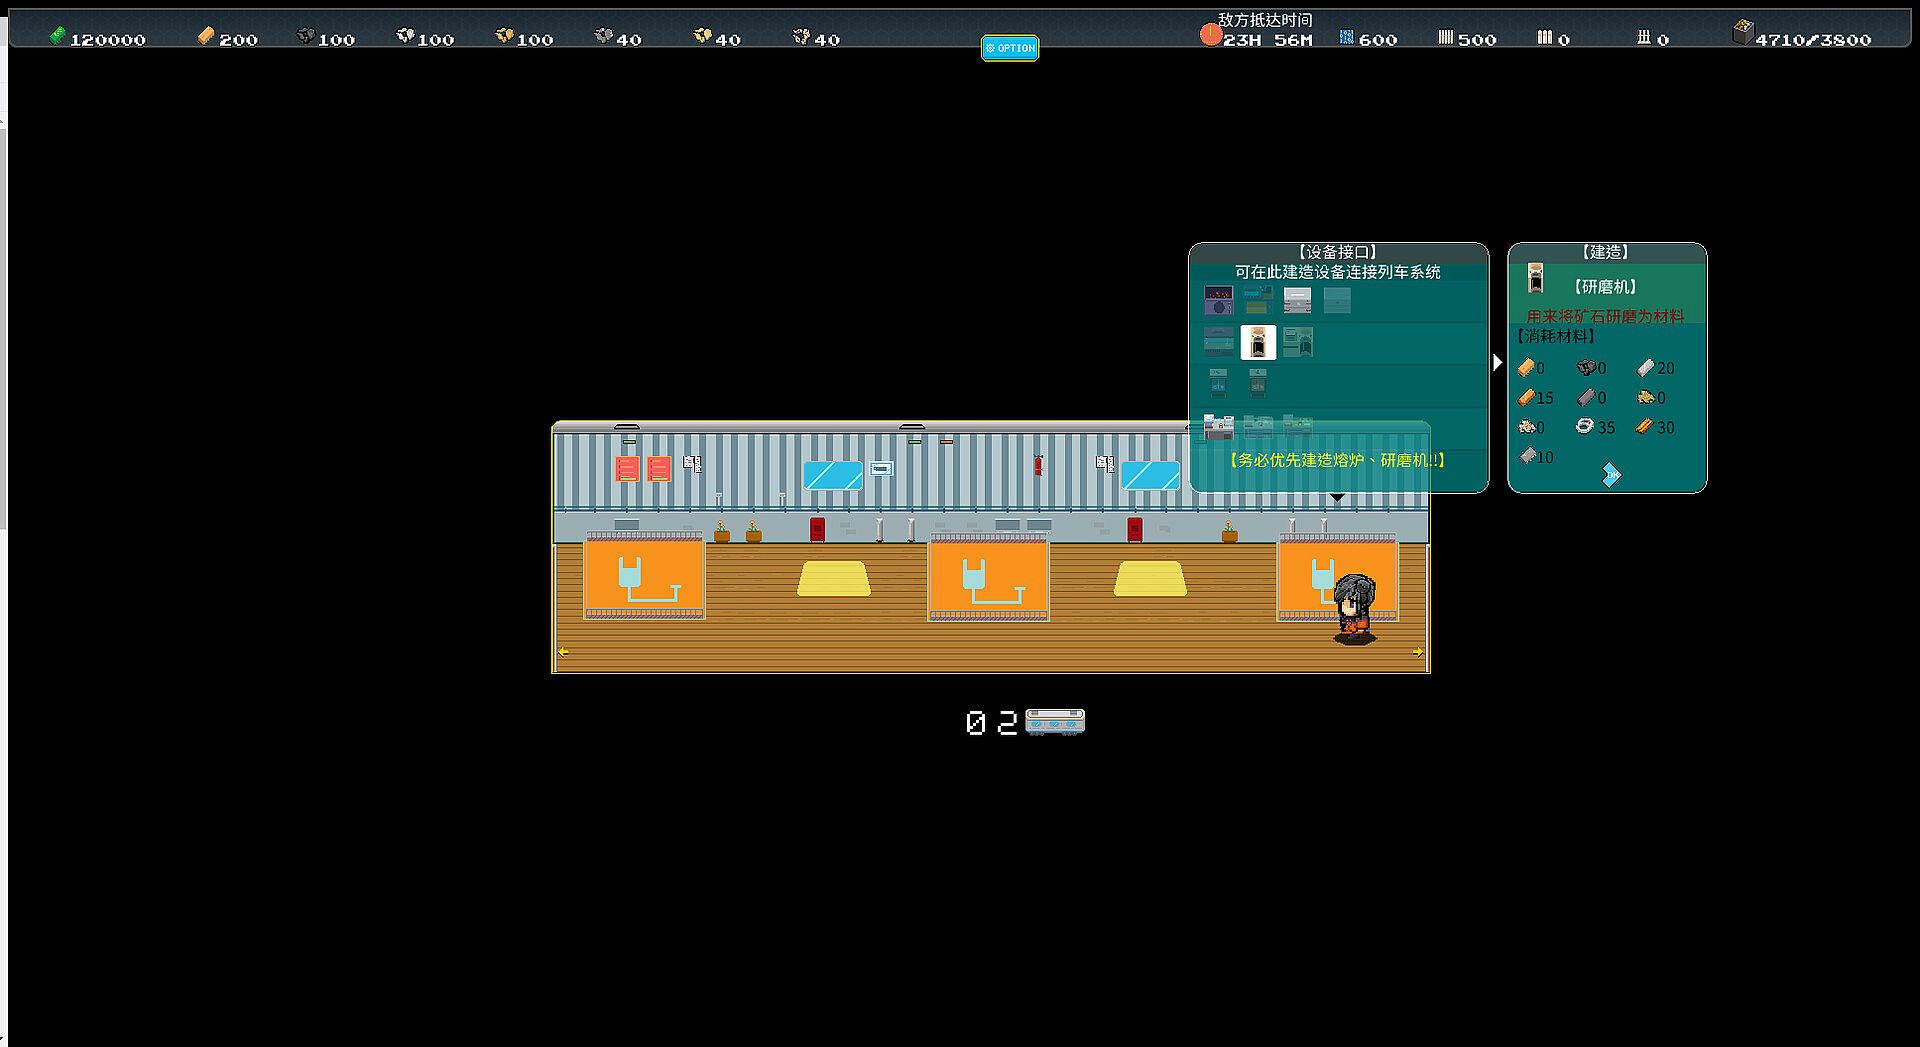Move left with the yellow arrow
This screenshot has height=1047, width=1920.
coord(563,652)
